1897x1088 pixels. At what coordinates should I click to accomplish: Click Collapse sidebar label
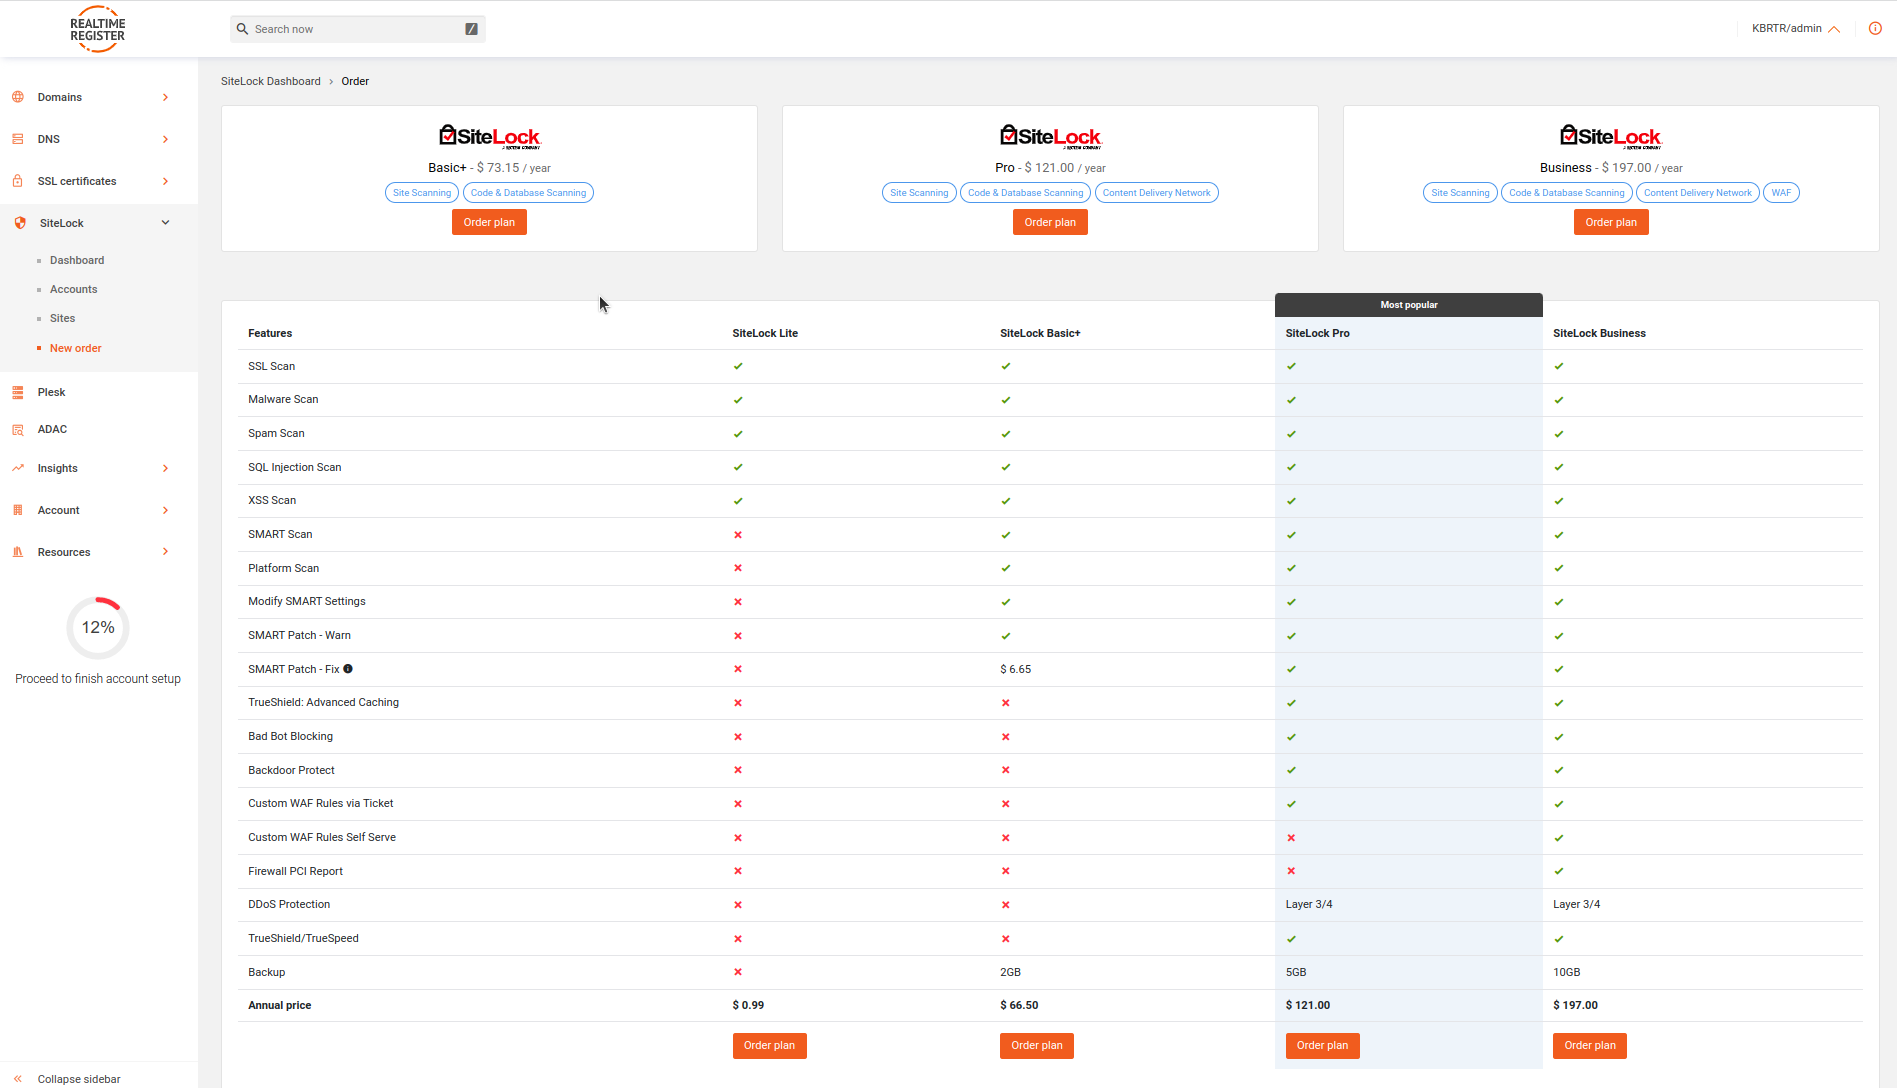[x=79, y=1079]
